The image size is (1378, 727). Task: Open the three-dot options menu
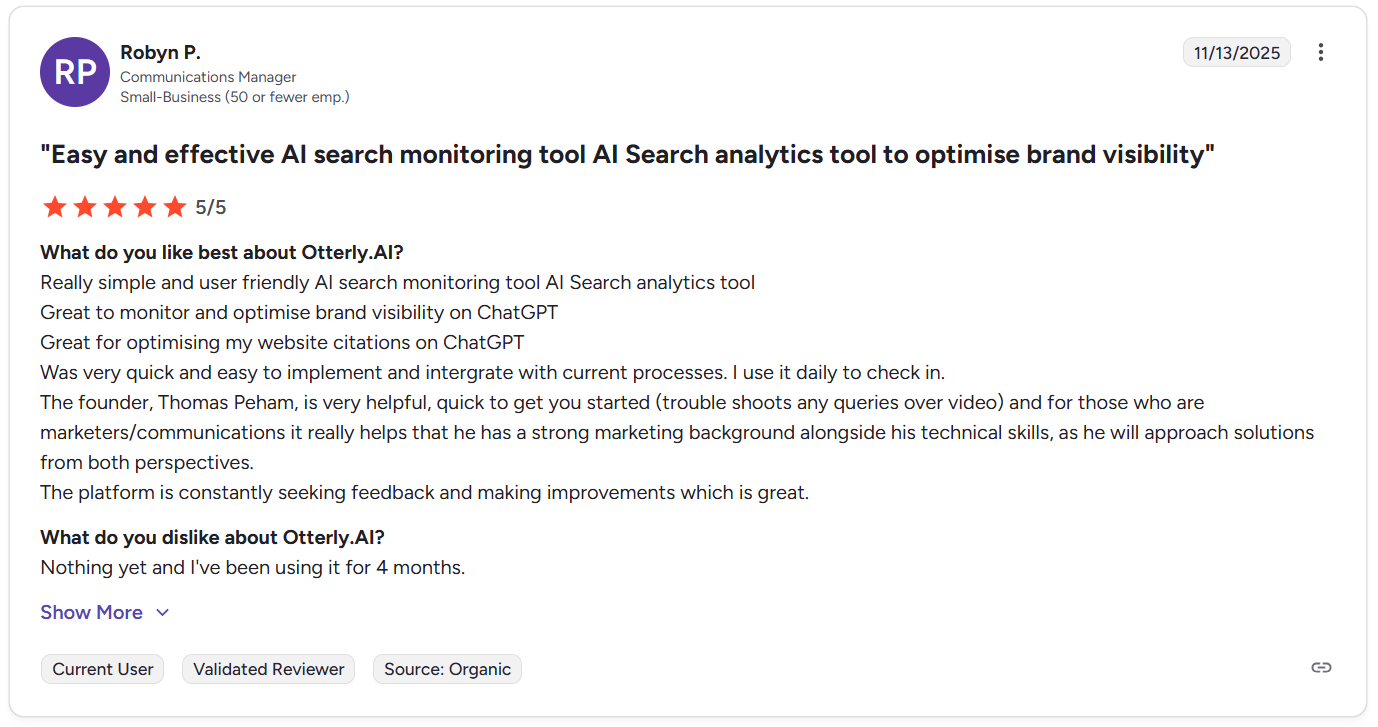click(1320, 53)
